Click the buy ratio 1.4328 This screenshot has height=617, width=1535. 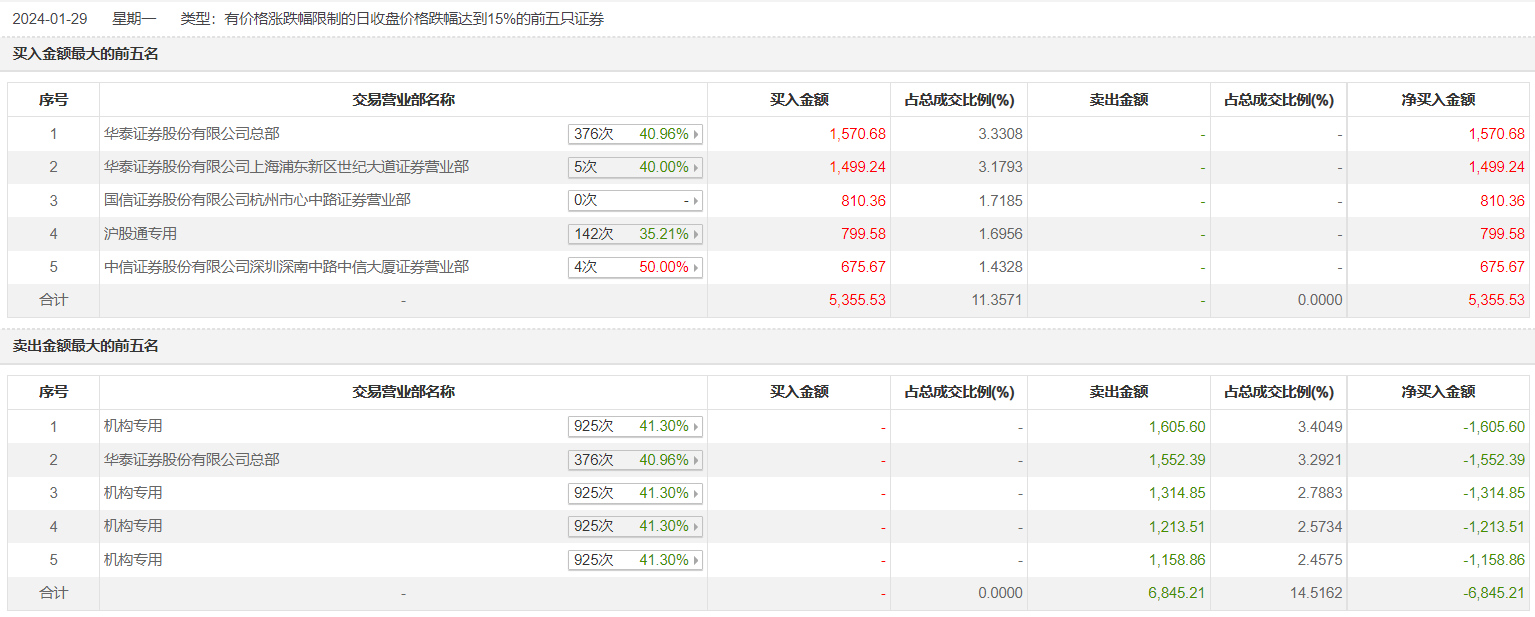pyautogui.click(x=1000, y=268)
